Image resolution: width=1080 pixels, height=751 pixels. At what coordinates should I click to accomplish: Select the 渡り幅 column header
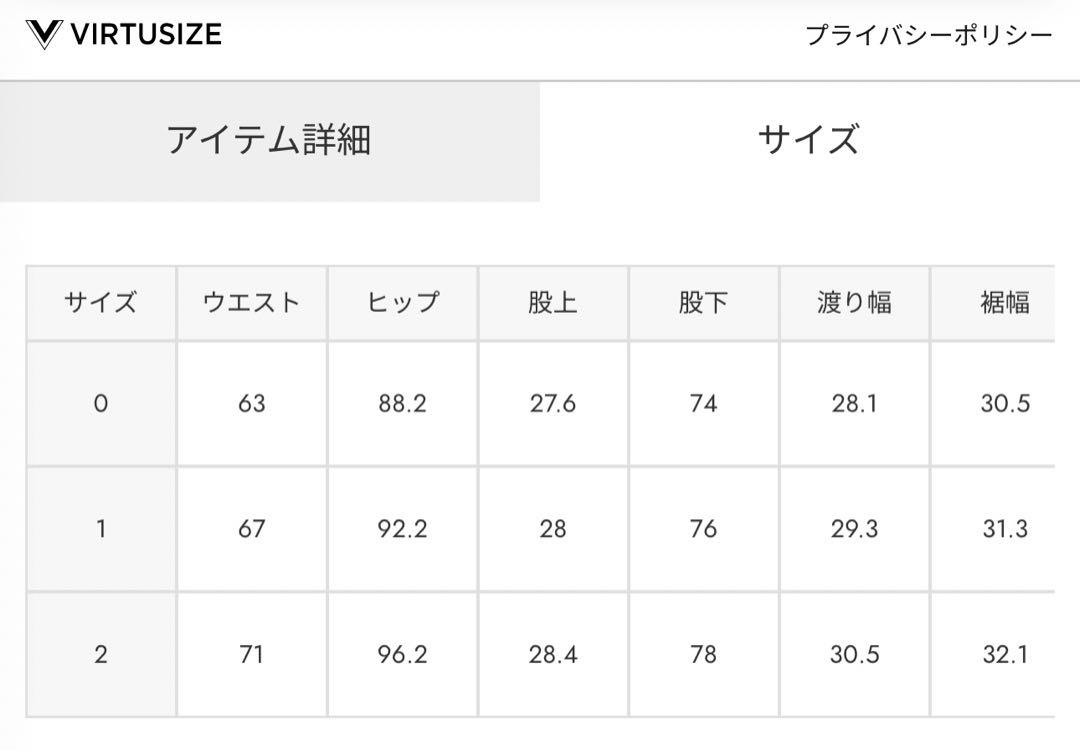click(x=854, y=302)
